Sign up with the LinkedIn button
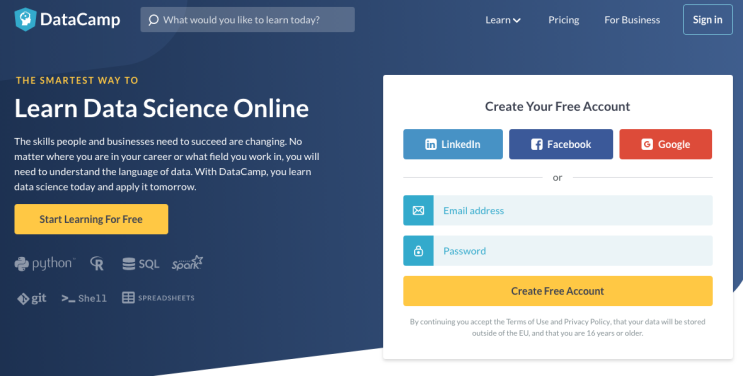743x376 pixels. [453, 144]
